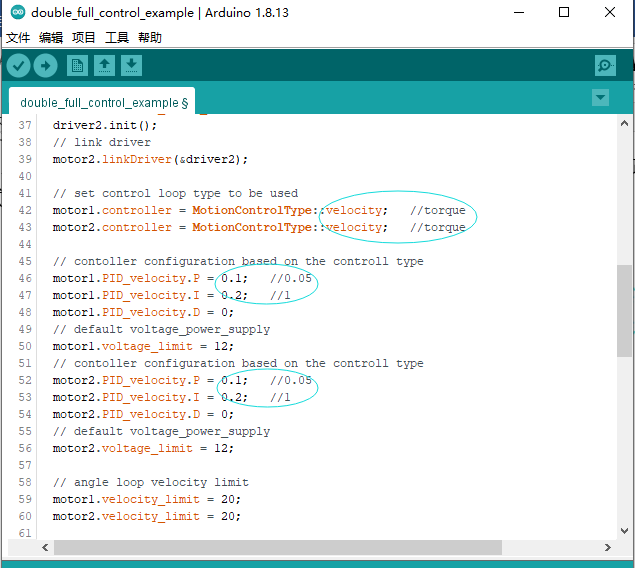Click line number 44 in gutter
635x568 pixels.
pos(25,244)
